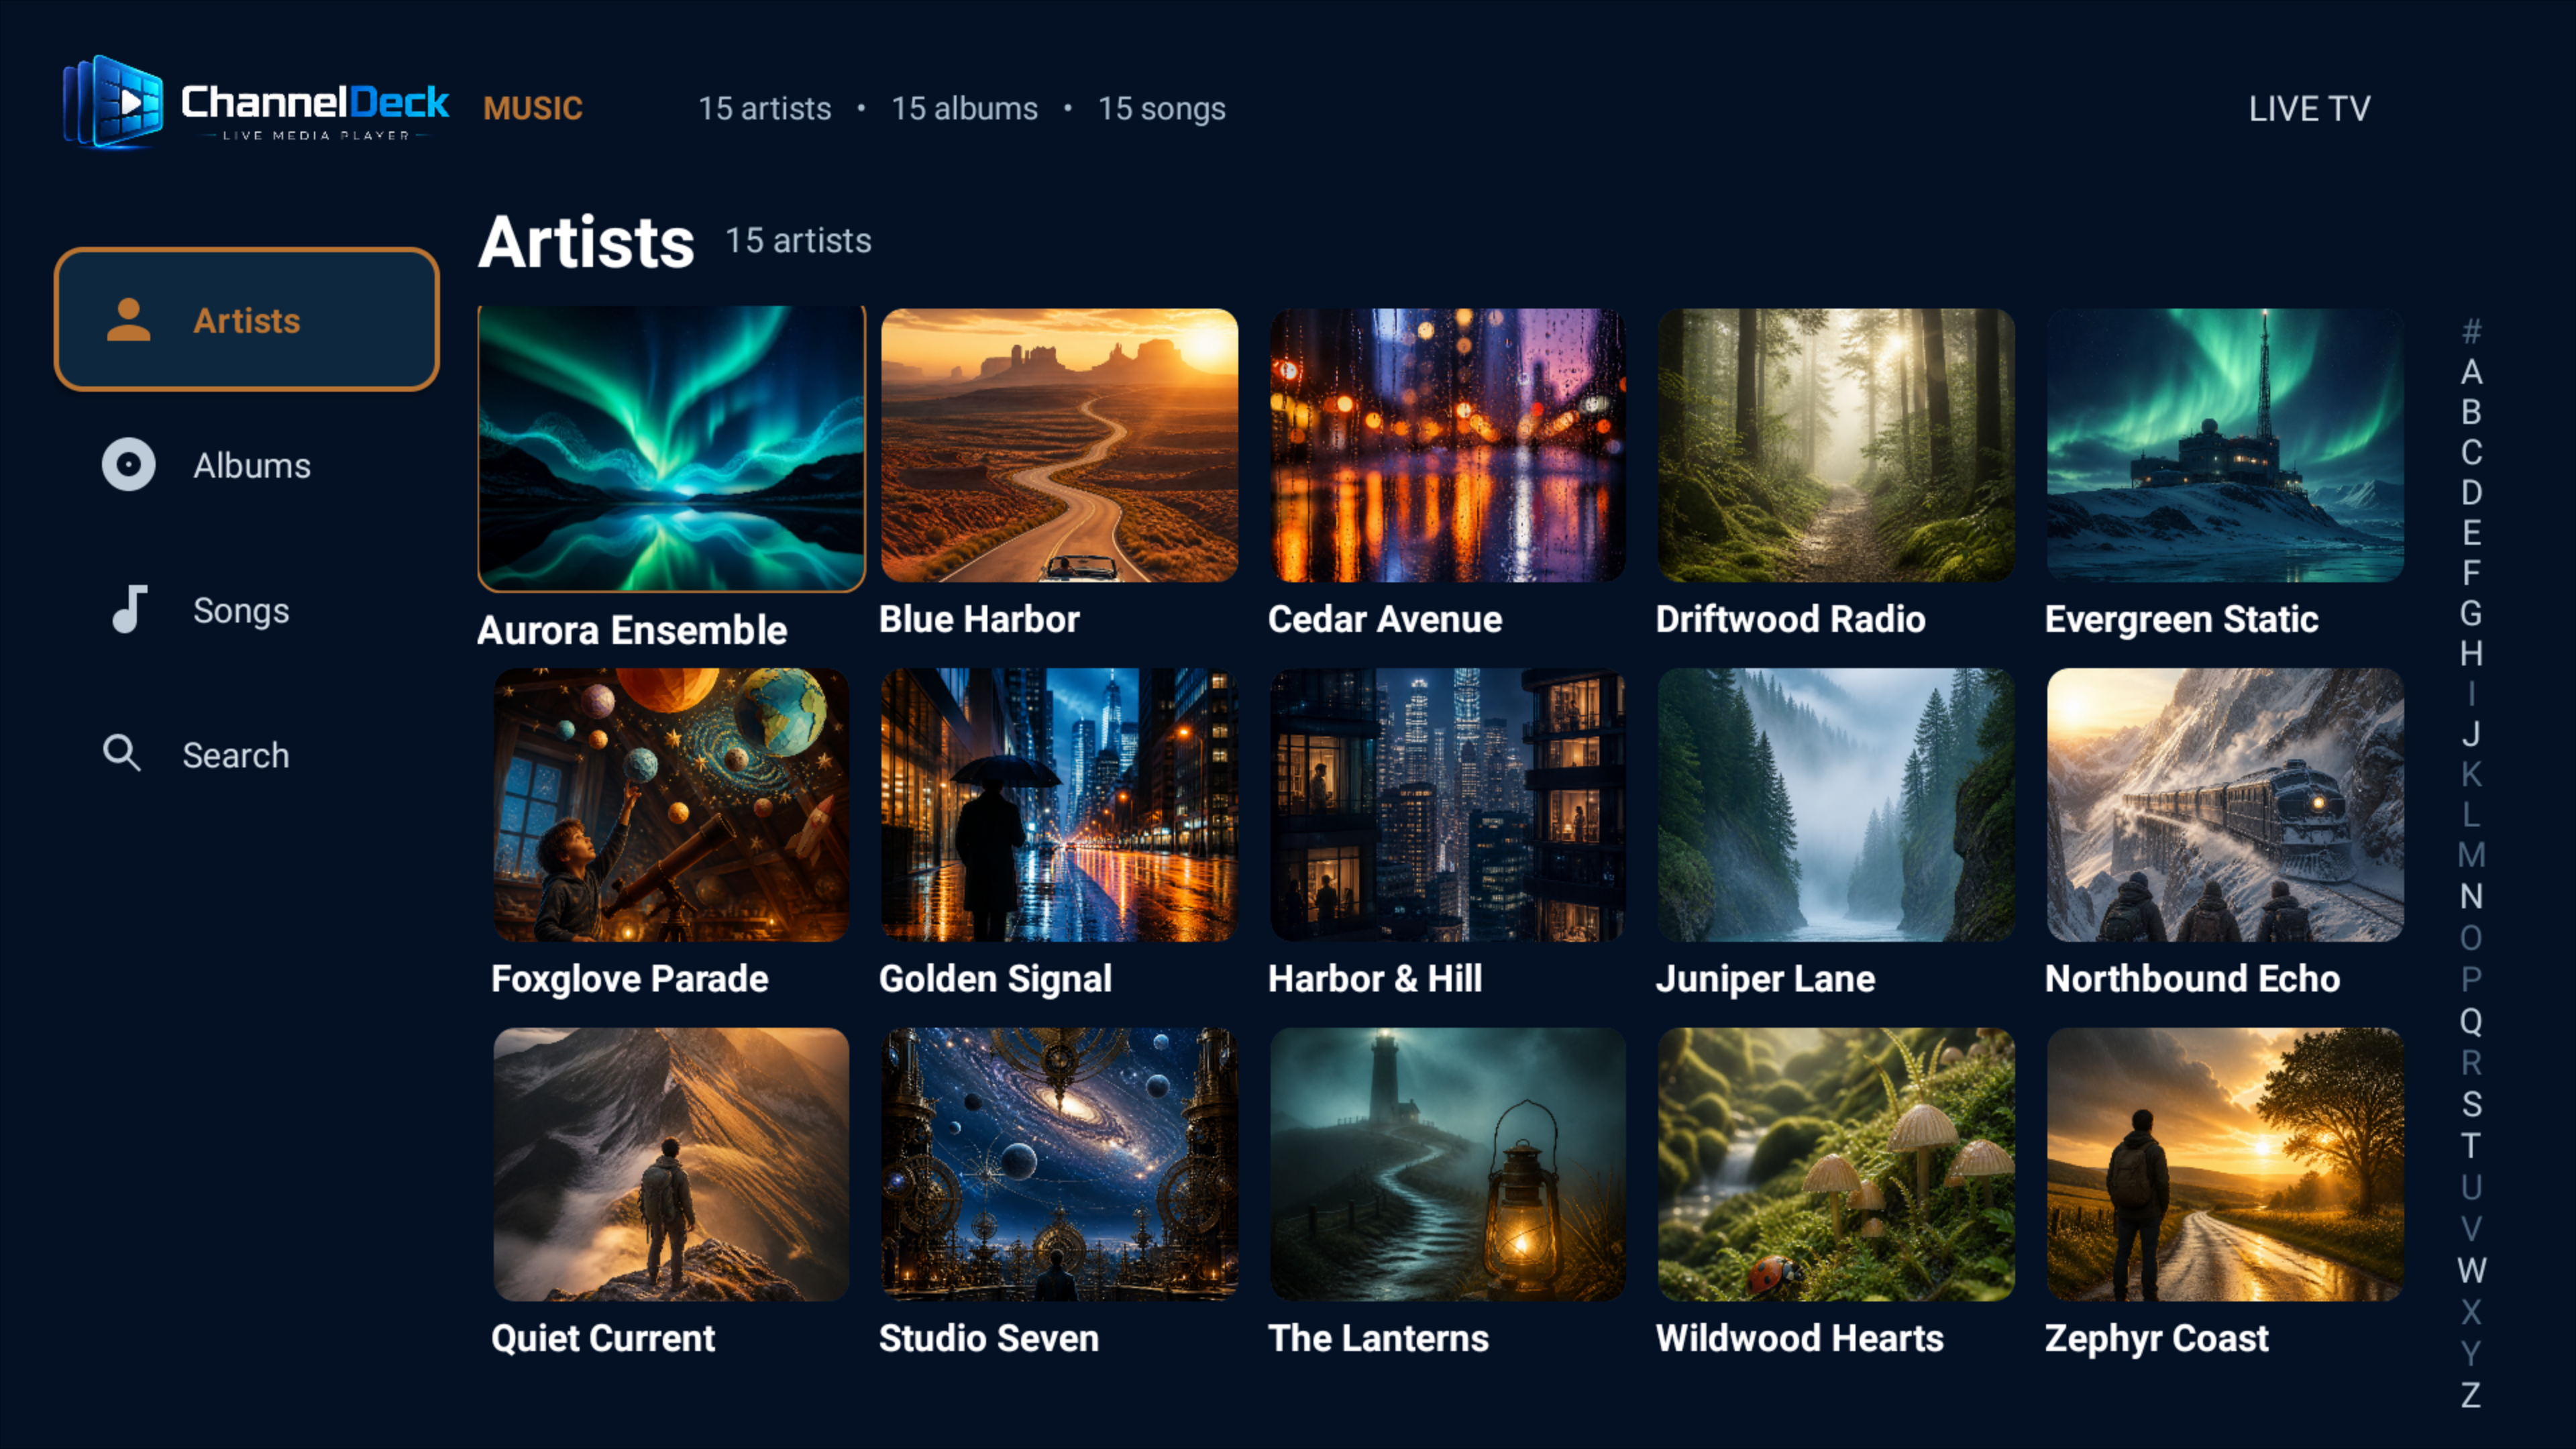2576x1449 pixels.
Task: Click the MUSIC header label
Action: coord(533,108)
